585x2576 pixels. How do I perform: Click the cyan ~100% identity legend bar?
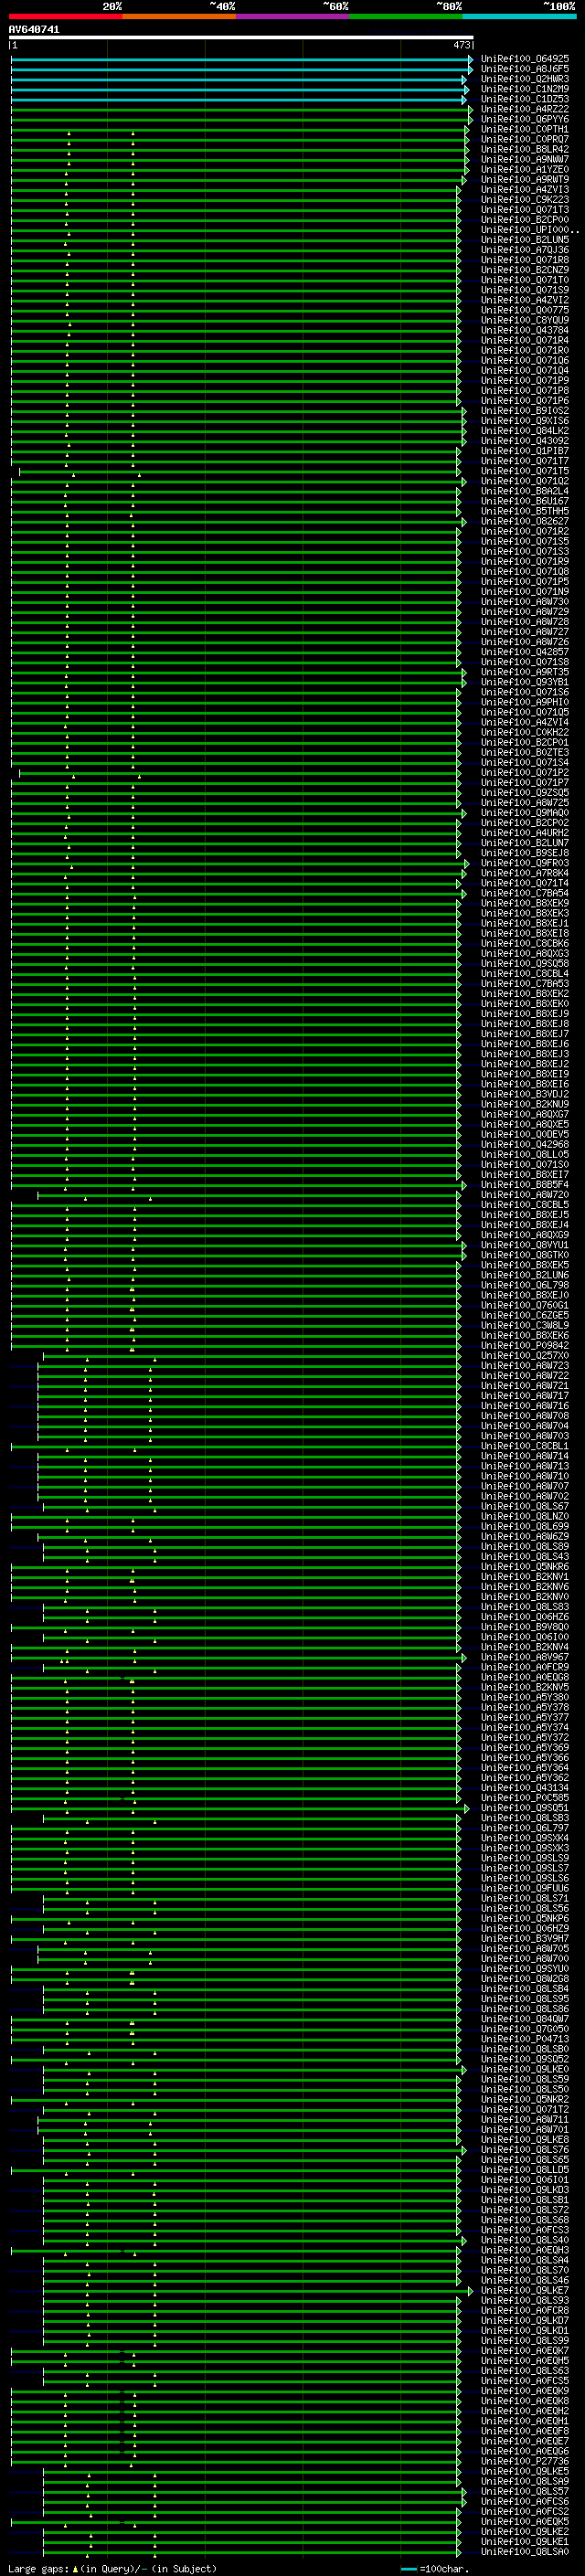coord(519,16)
